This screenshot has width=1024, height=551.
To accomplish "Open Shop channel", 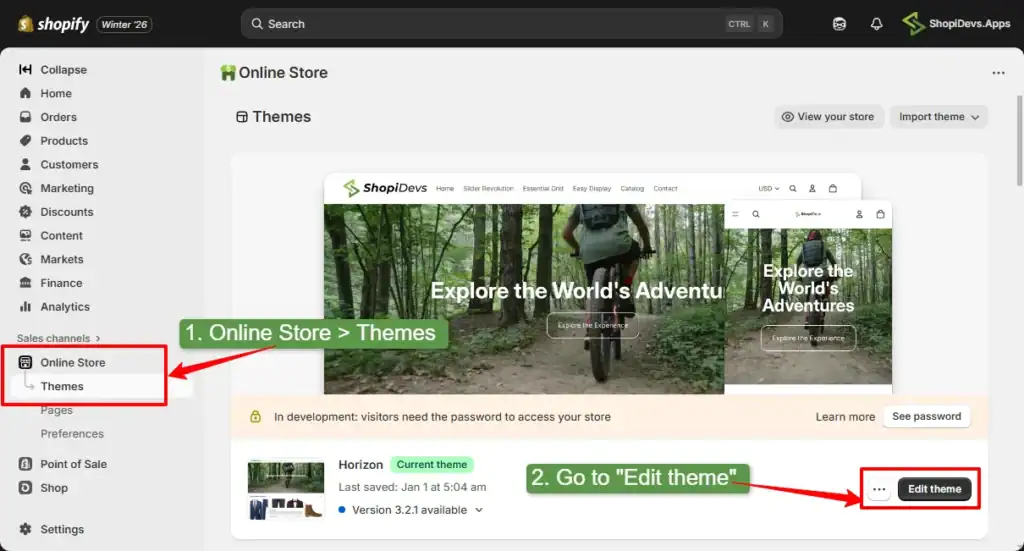I will tap(54, 488).
